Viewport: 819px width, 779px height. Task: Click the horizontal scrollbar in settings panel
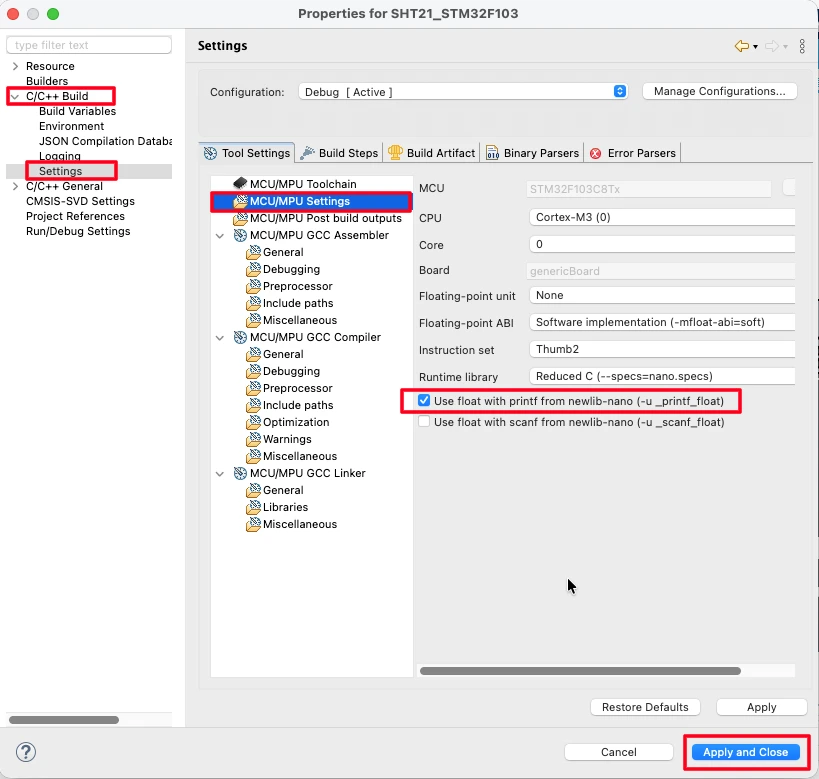[580, 671]
